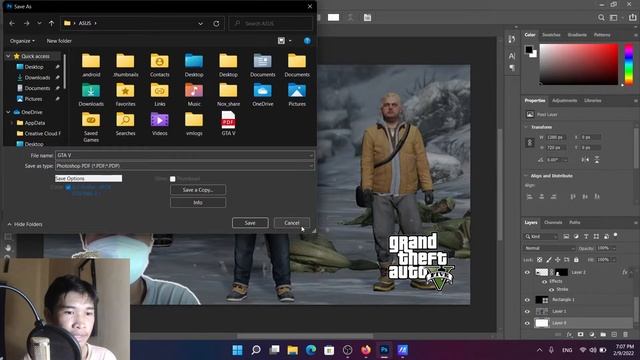Toggle Stroke effect visibility
Screen dimensions: 640x360
coord(551,289)
